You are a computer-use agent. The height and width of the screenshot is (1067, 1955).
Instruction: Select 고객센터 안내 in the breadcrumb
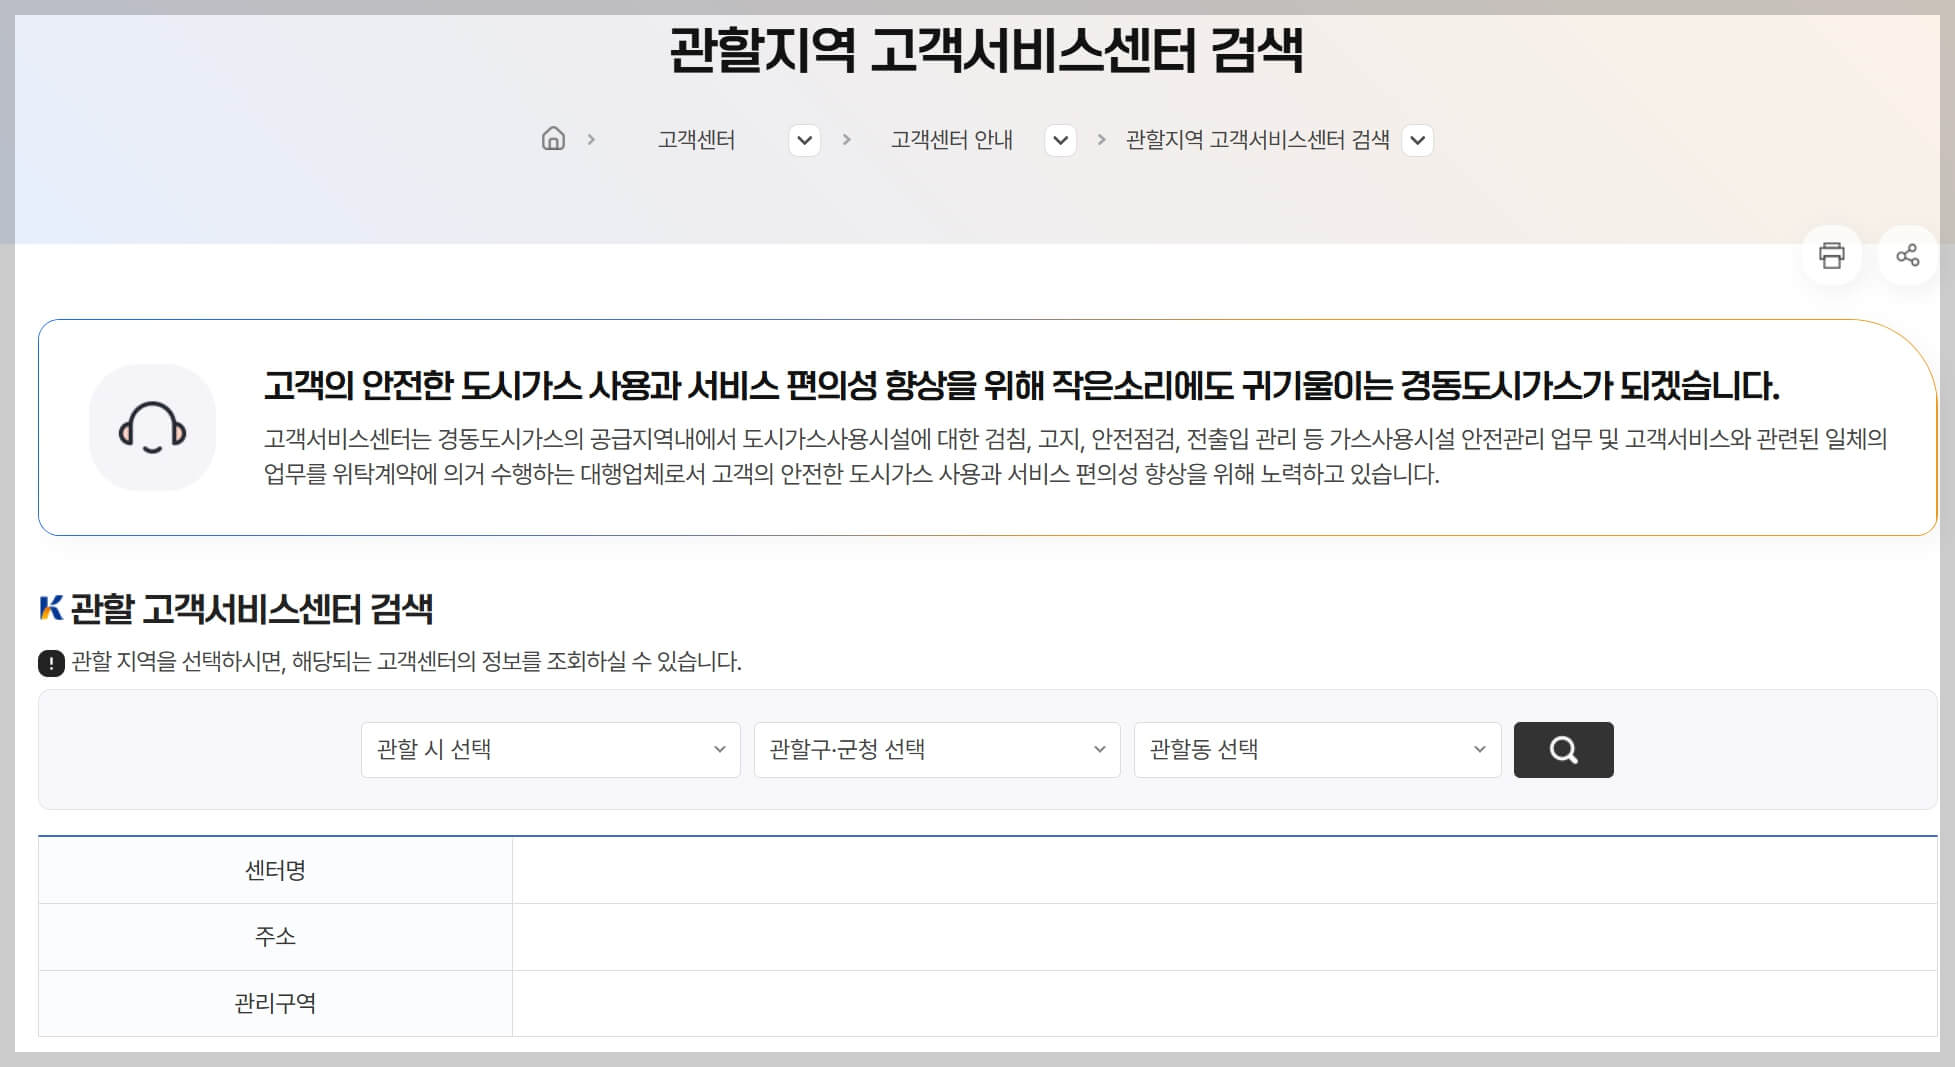(951, 140)
